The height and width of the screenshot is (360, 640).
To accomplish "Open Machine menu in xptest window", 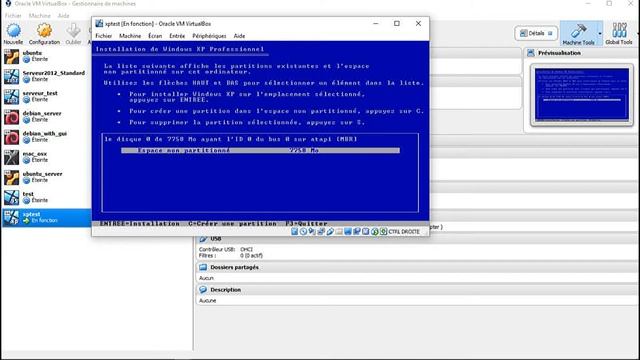I will click(x=130, y=36).
